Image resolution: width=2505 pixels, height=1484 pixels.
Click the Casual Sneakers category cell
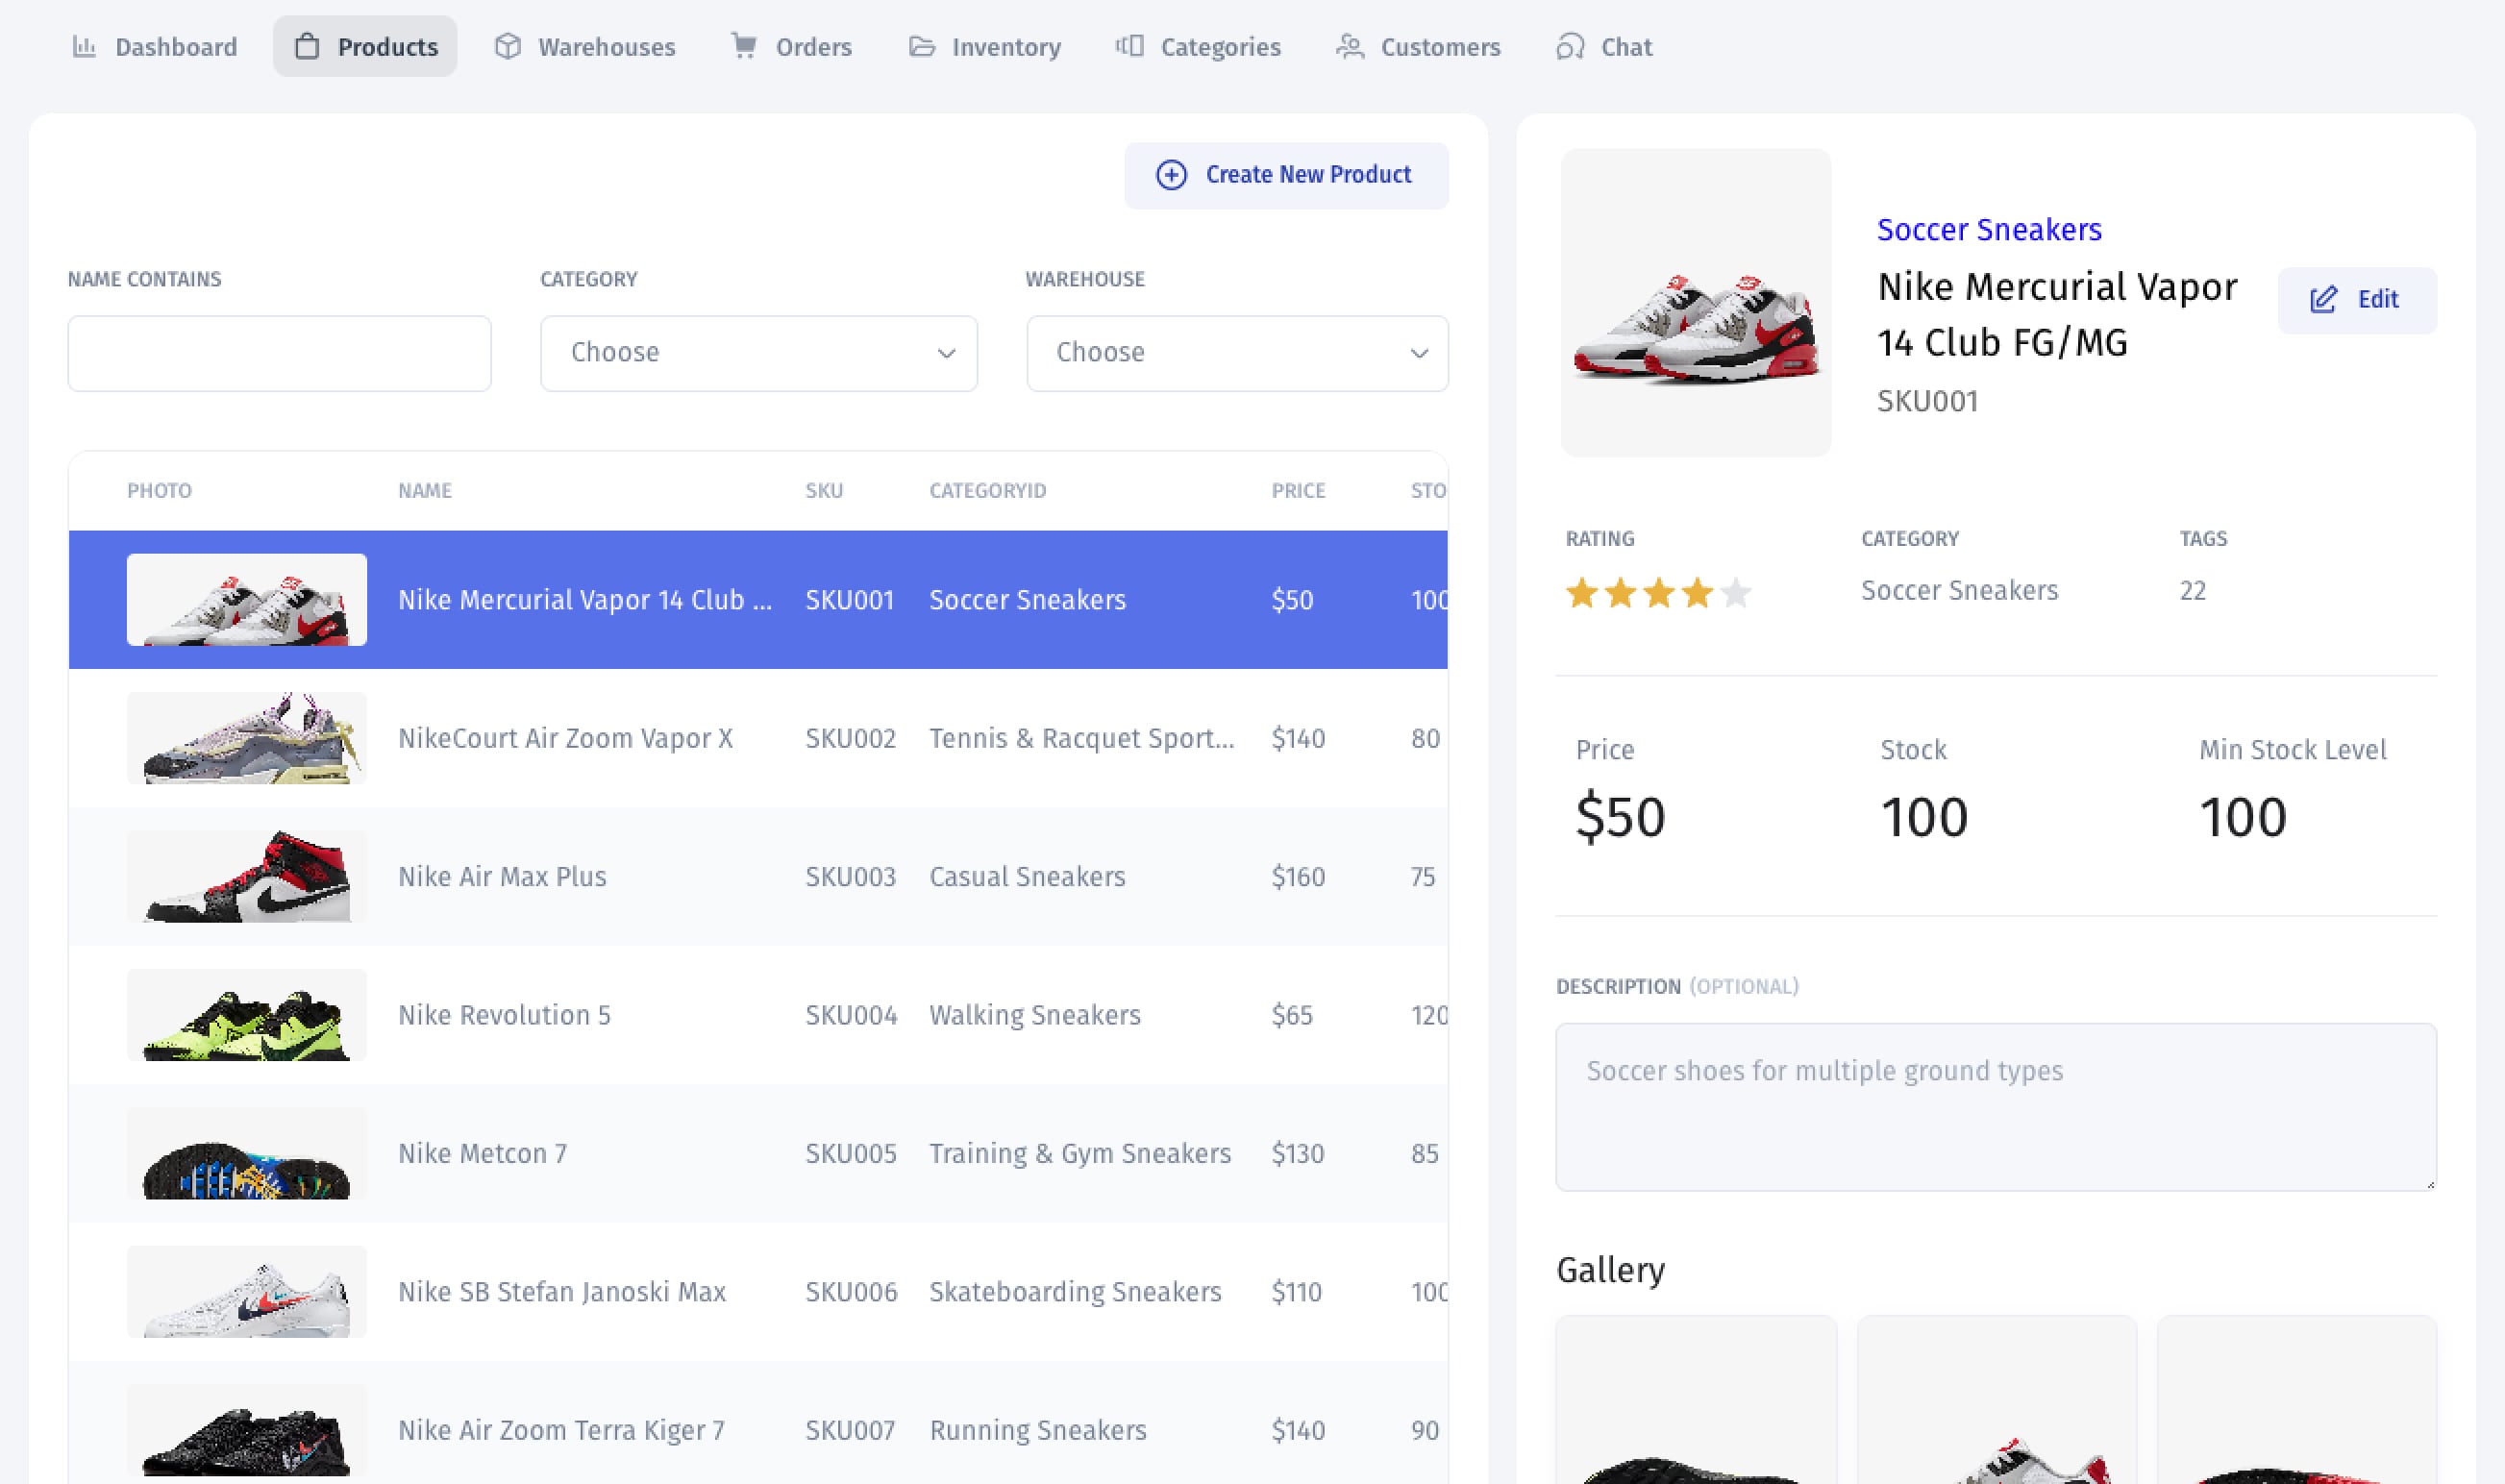point(1027,877)
